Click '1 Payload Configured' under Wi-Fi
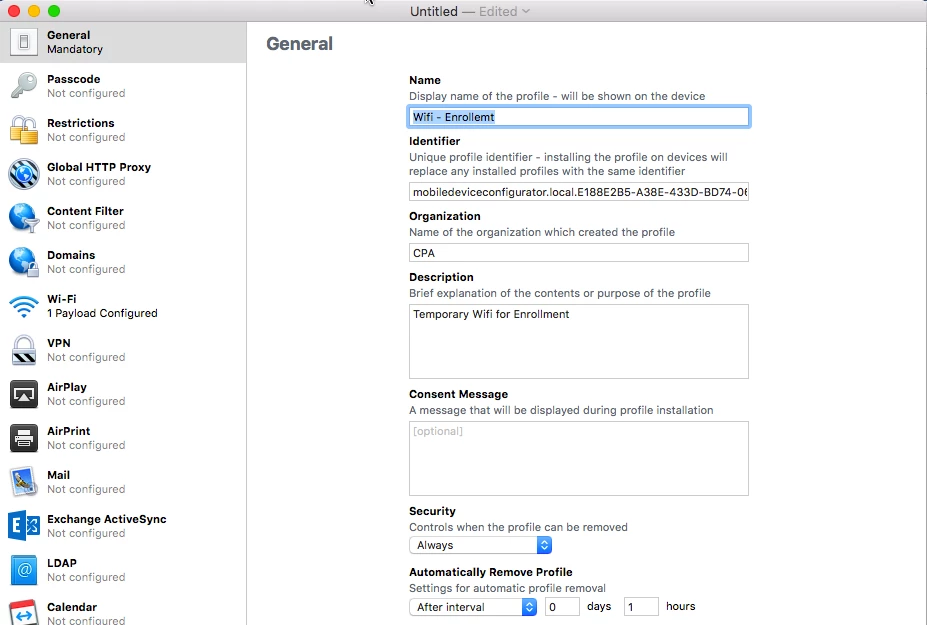The height and width of the screenshot is (625, 927). coord(102,313)
